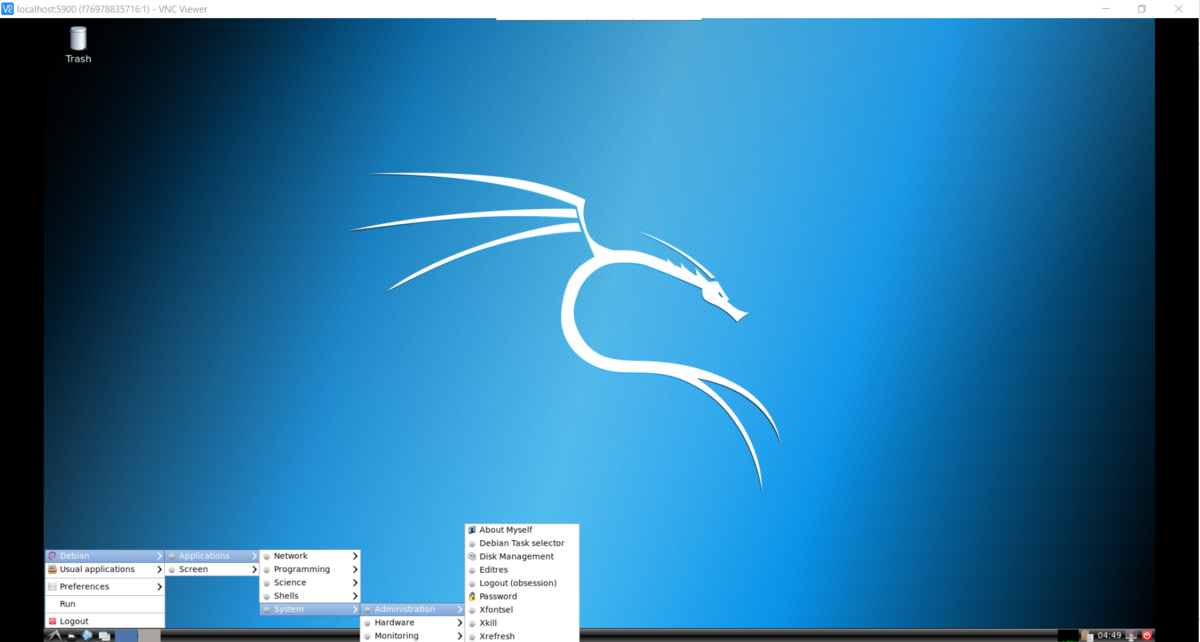This screenshot has height=642, width=1200.
Task: Expand the Science submenu arrow
Action: pyautogui.click(x=355, y=583)
